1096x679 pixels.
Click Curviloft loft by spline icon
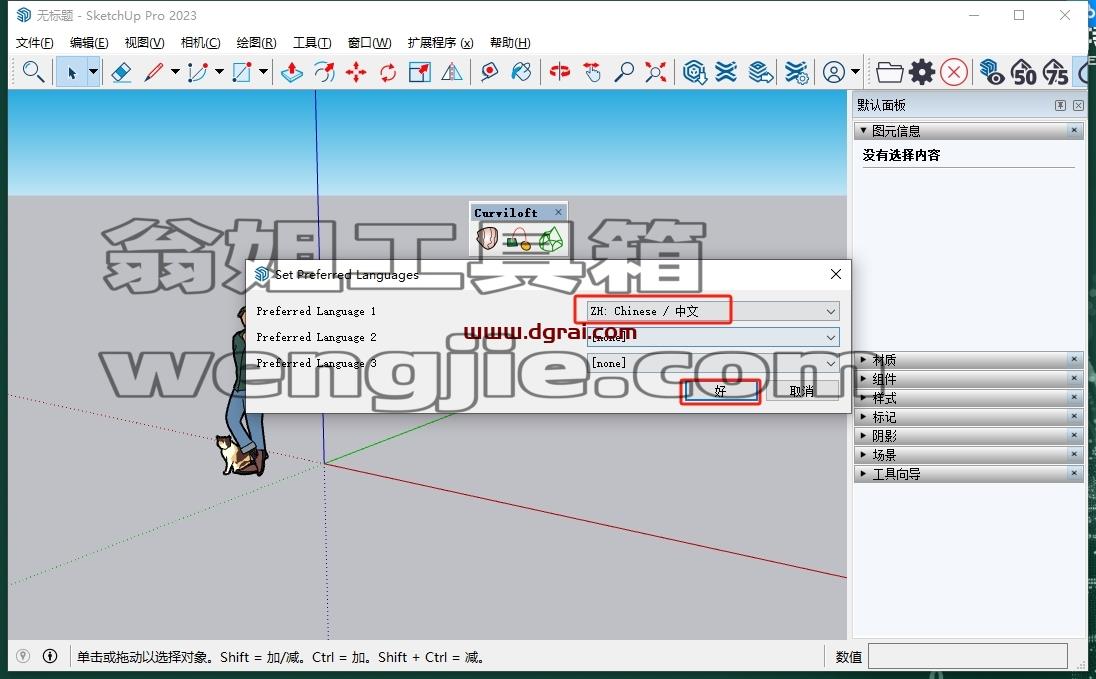point(487,239)
